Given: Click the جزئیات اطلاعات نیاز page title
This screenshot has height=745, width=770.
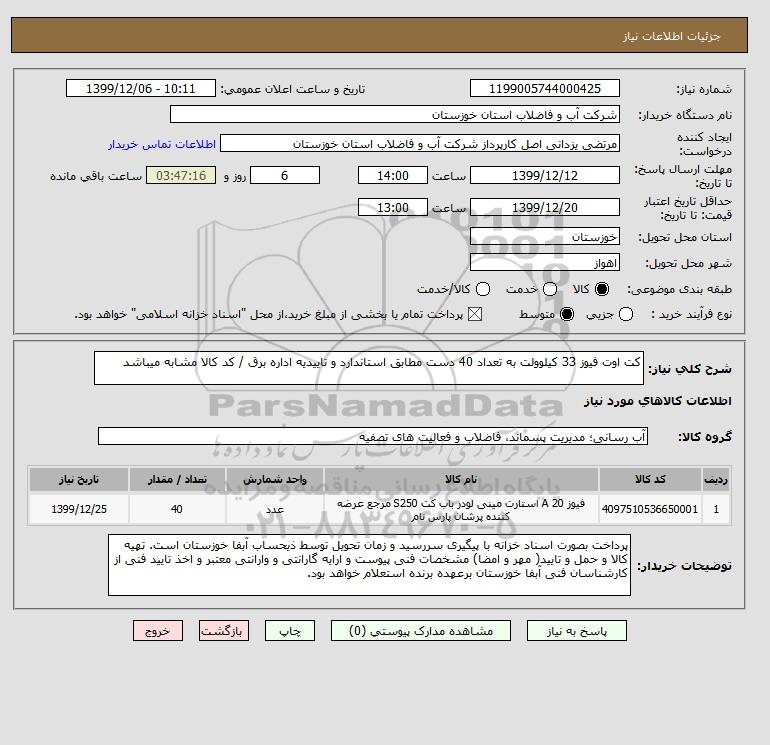Looking at the screenshot, I should coord(671,36).
